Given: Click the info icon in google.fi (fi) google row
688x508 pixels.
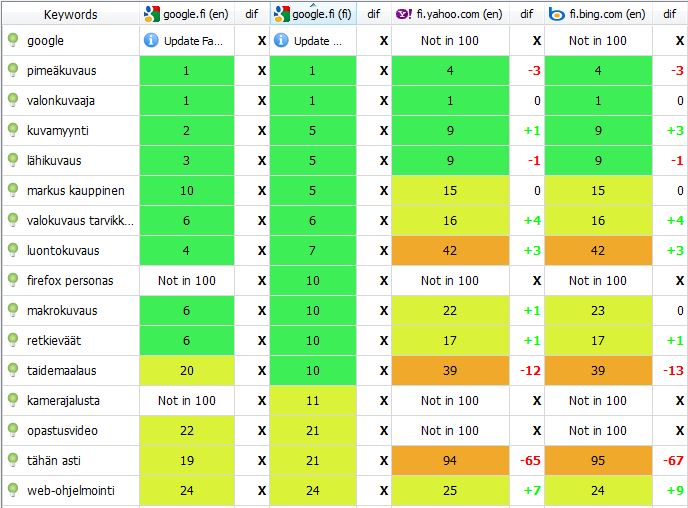Looking at the screenshot, I should [x=281, y=41].
